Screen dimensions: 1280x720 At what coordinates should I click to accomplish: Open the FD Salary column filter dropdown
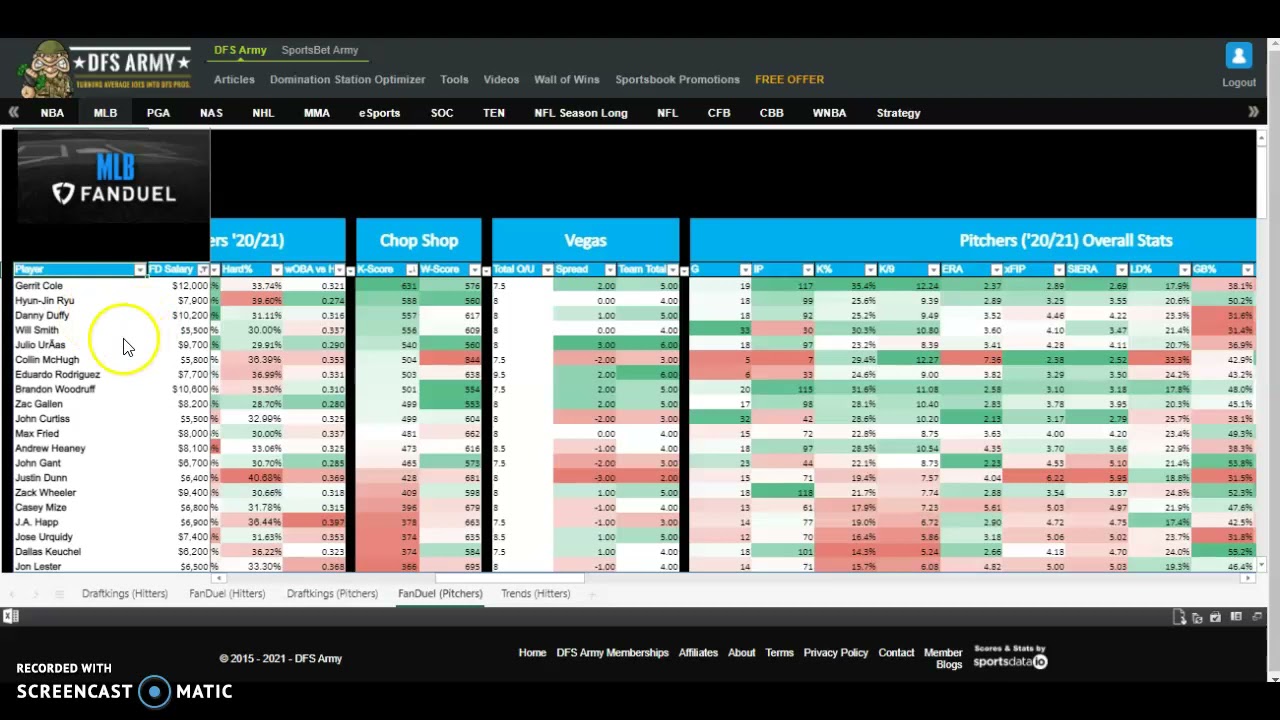click(203, 270)
